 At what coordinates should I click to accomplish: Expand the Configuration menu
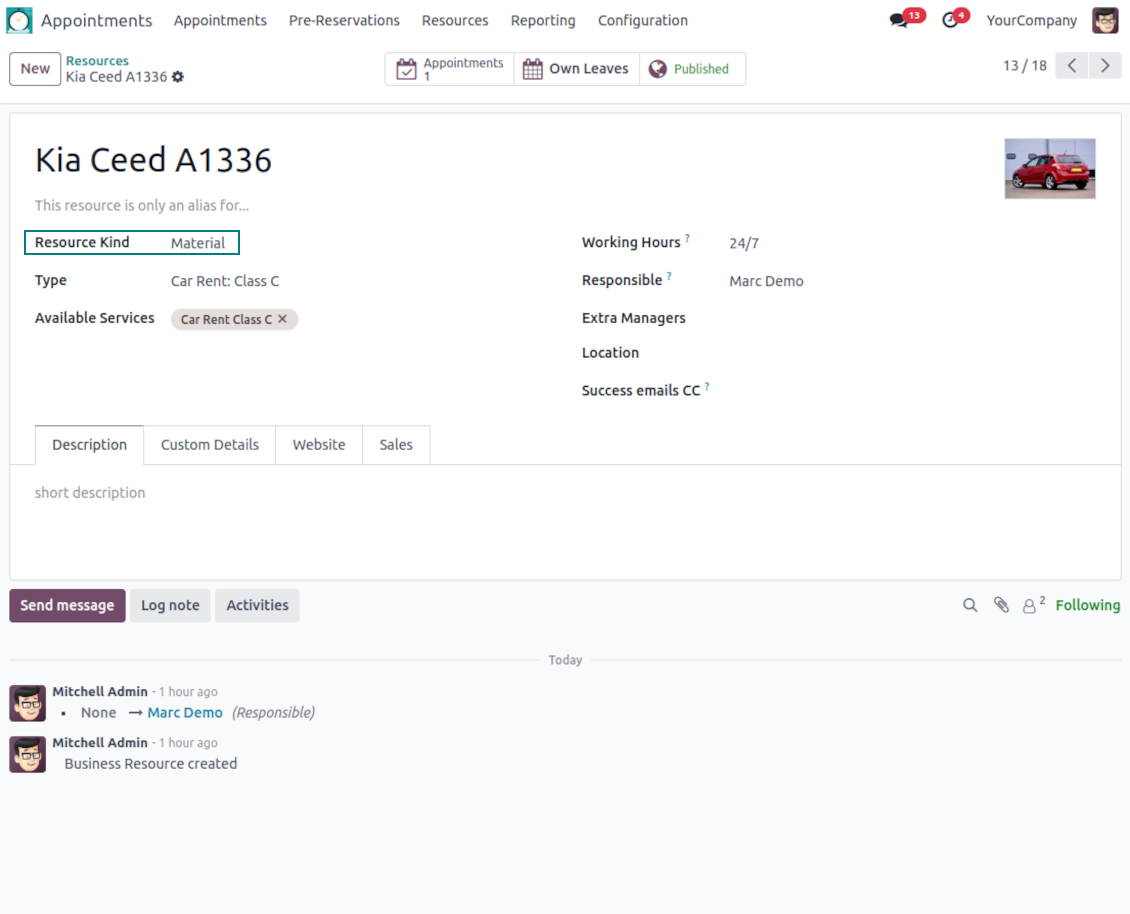(x=642, y=20)
